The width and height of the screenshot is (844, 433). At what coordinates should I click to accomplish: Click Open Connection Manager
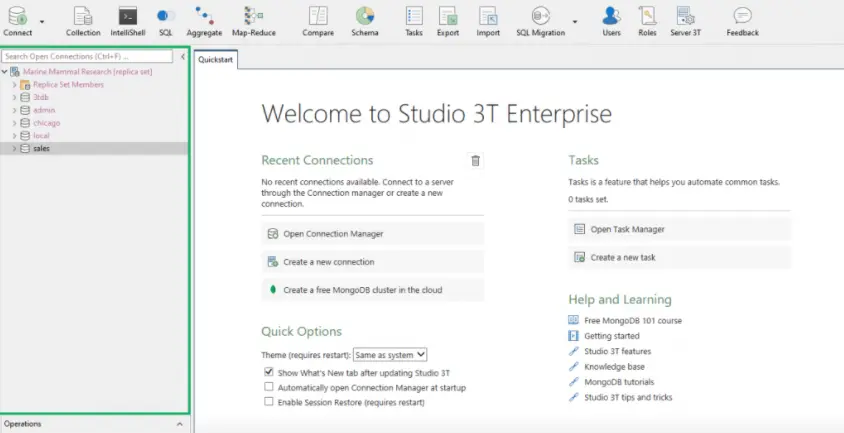[x=372, y=234]
